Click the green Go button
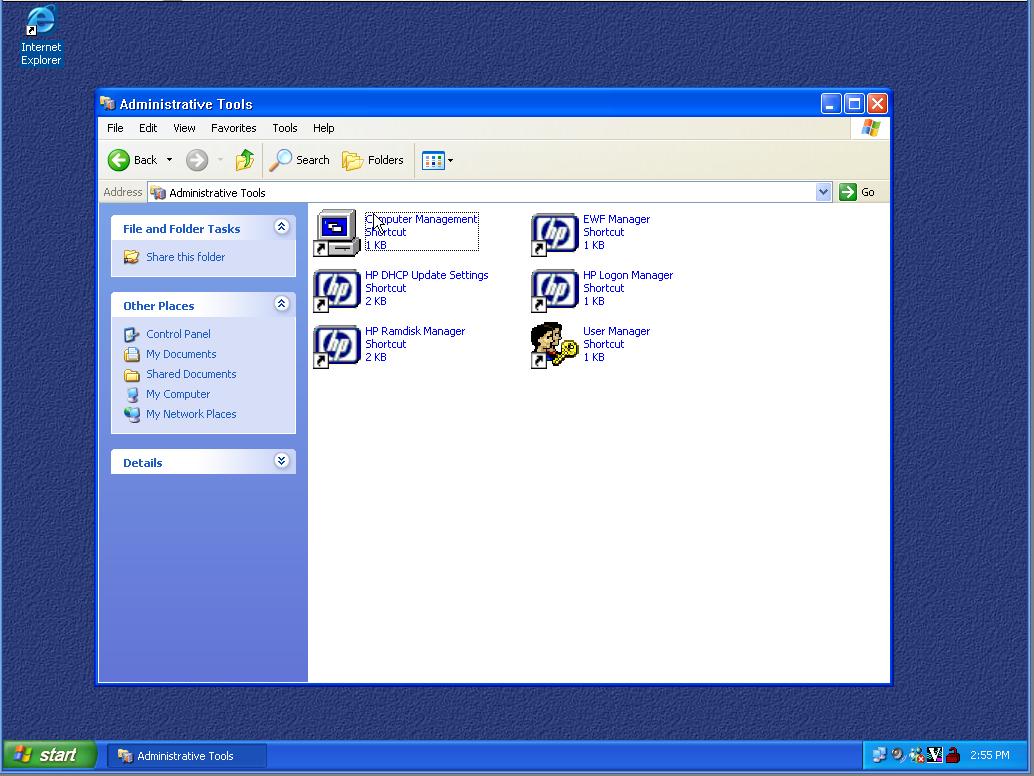This screenshot has height=776, width=1034. click(x=857, y=192)
